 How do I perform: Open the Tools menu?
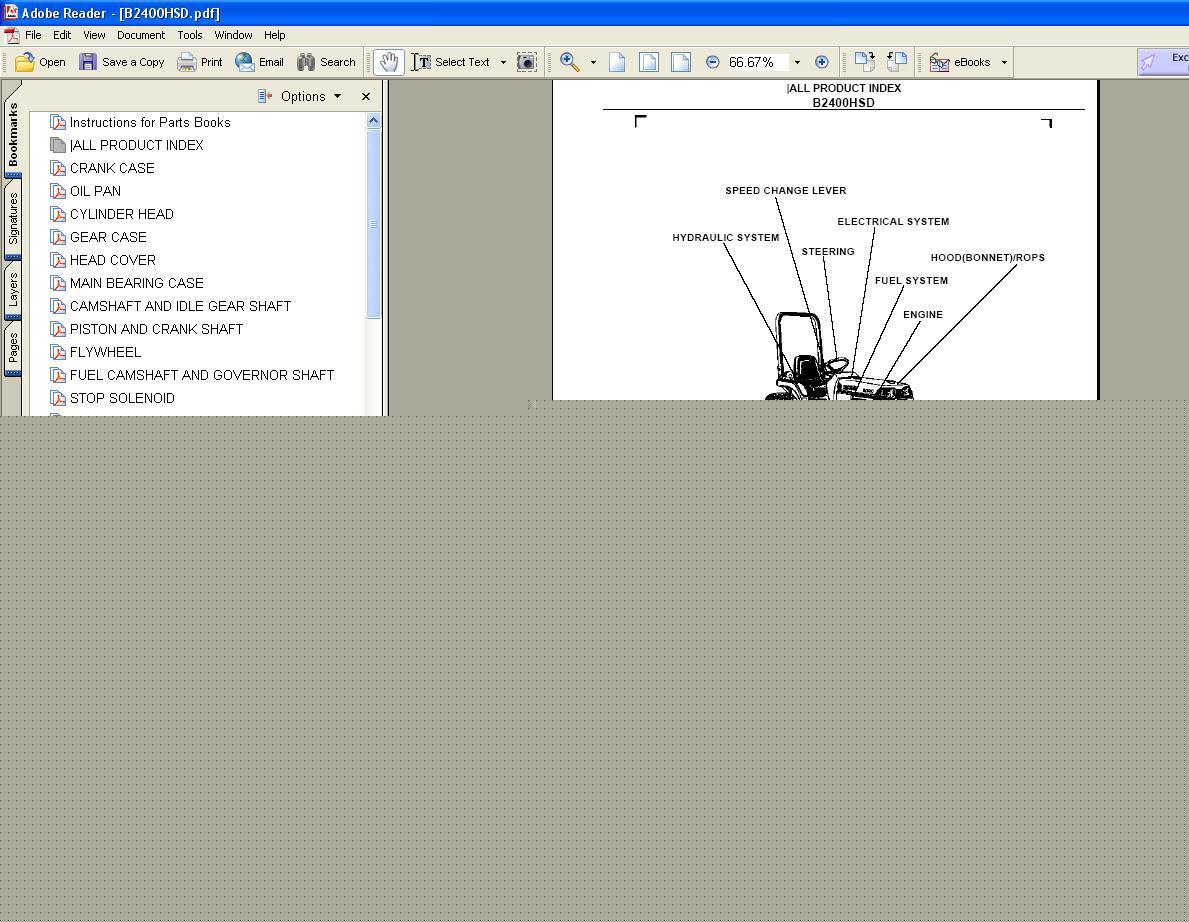189,35
